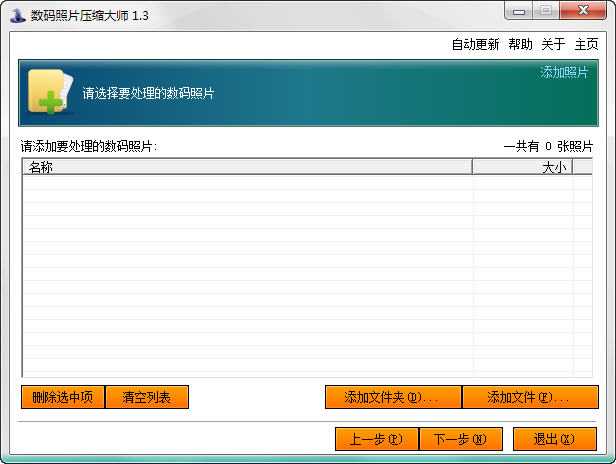Sort list by 大小 column header
The image size is (616, 464).
(x=522, y=167)
